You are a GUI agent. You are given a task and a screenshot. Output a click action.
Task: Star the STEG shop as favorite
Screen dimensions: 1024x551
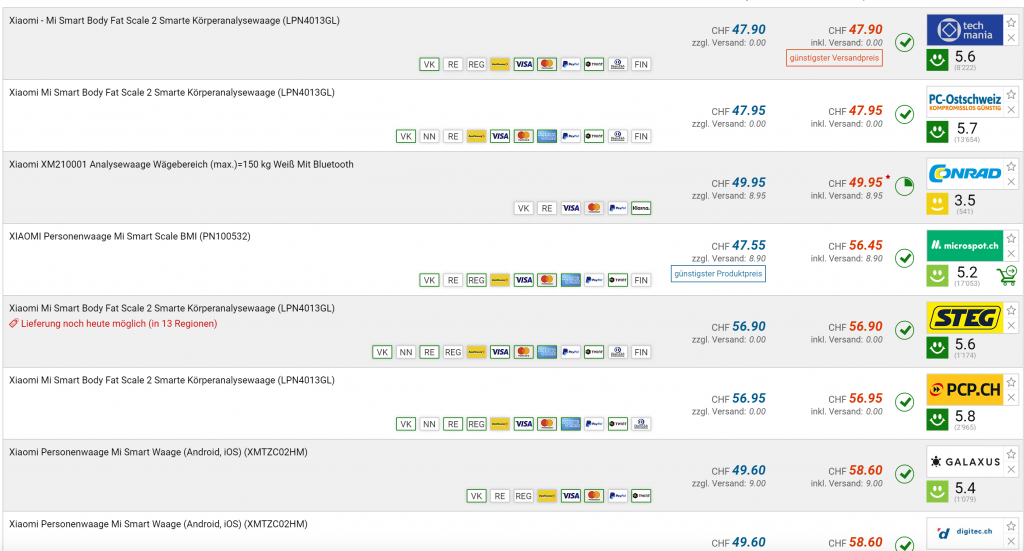(1011, 310)
